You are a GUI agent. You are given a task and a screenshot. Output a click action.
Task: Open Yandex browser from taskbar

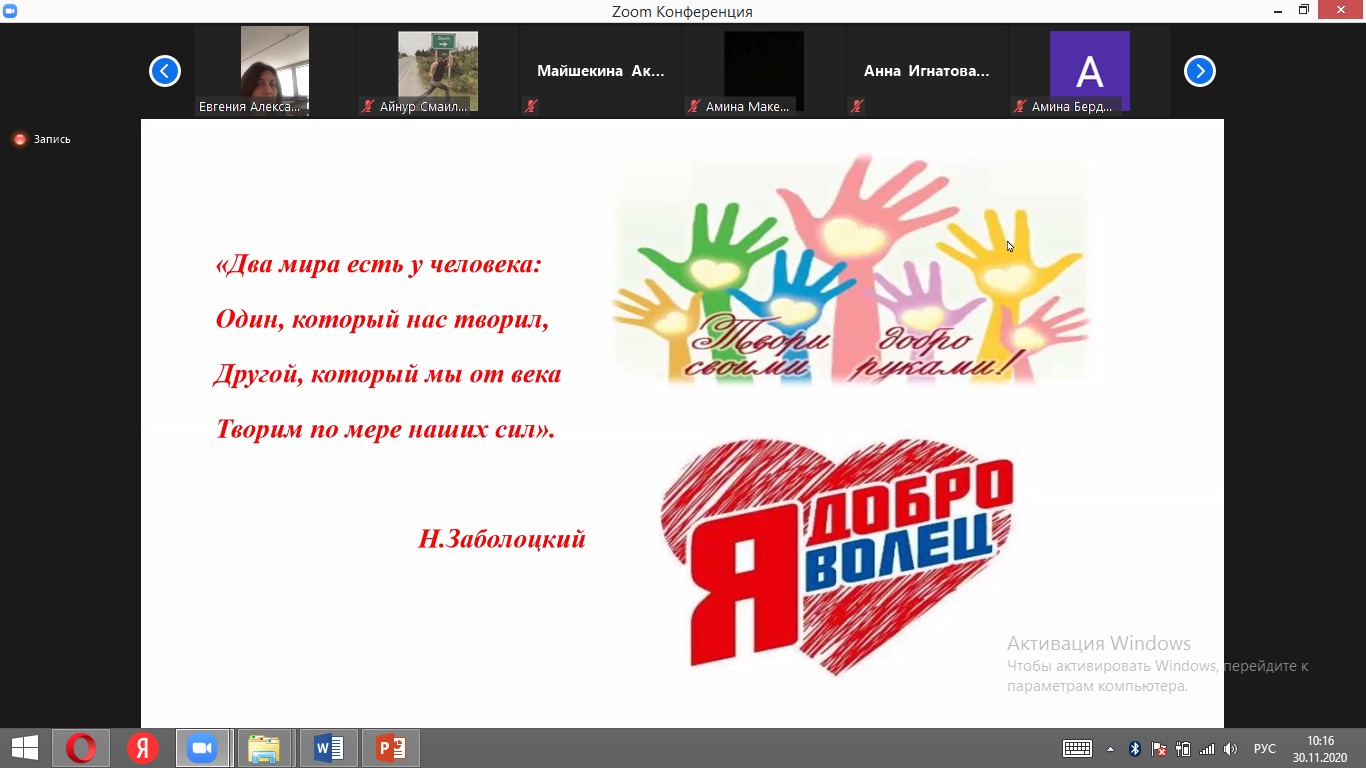coord(142,748)
